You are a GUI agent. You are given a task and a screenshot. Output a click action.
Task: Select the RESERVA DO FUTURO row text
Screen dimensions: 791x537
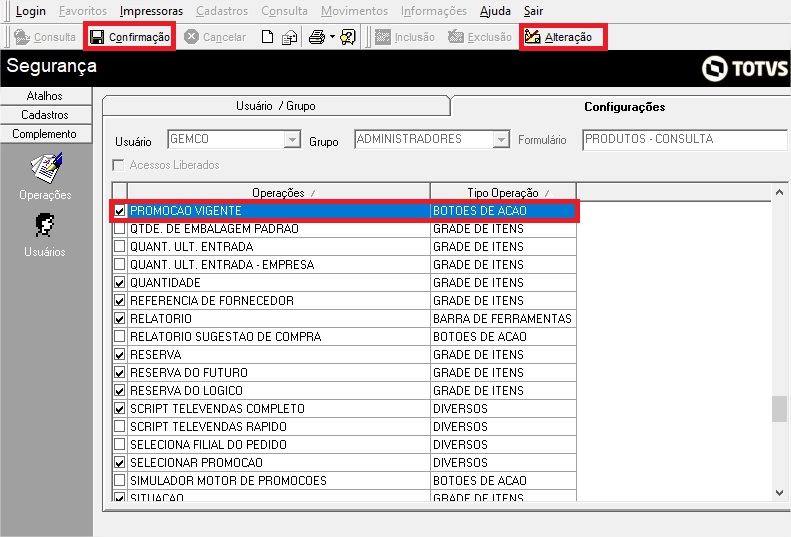tap(189, 372)
